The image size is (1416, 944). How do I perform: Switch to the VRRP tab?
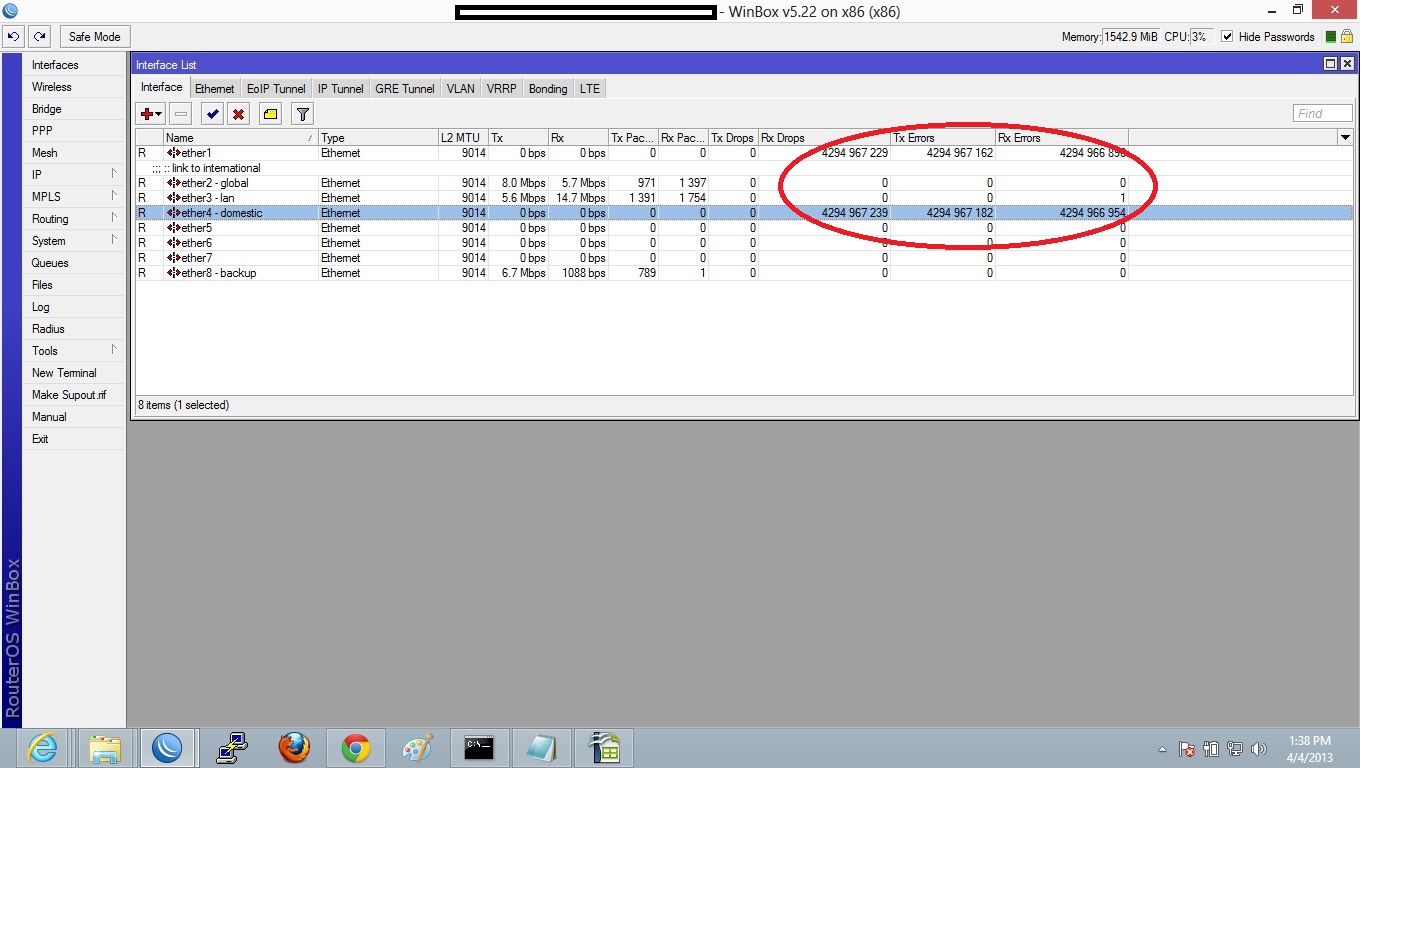point(502,89)
